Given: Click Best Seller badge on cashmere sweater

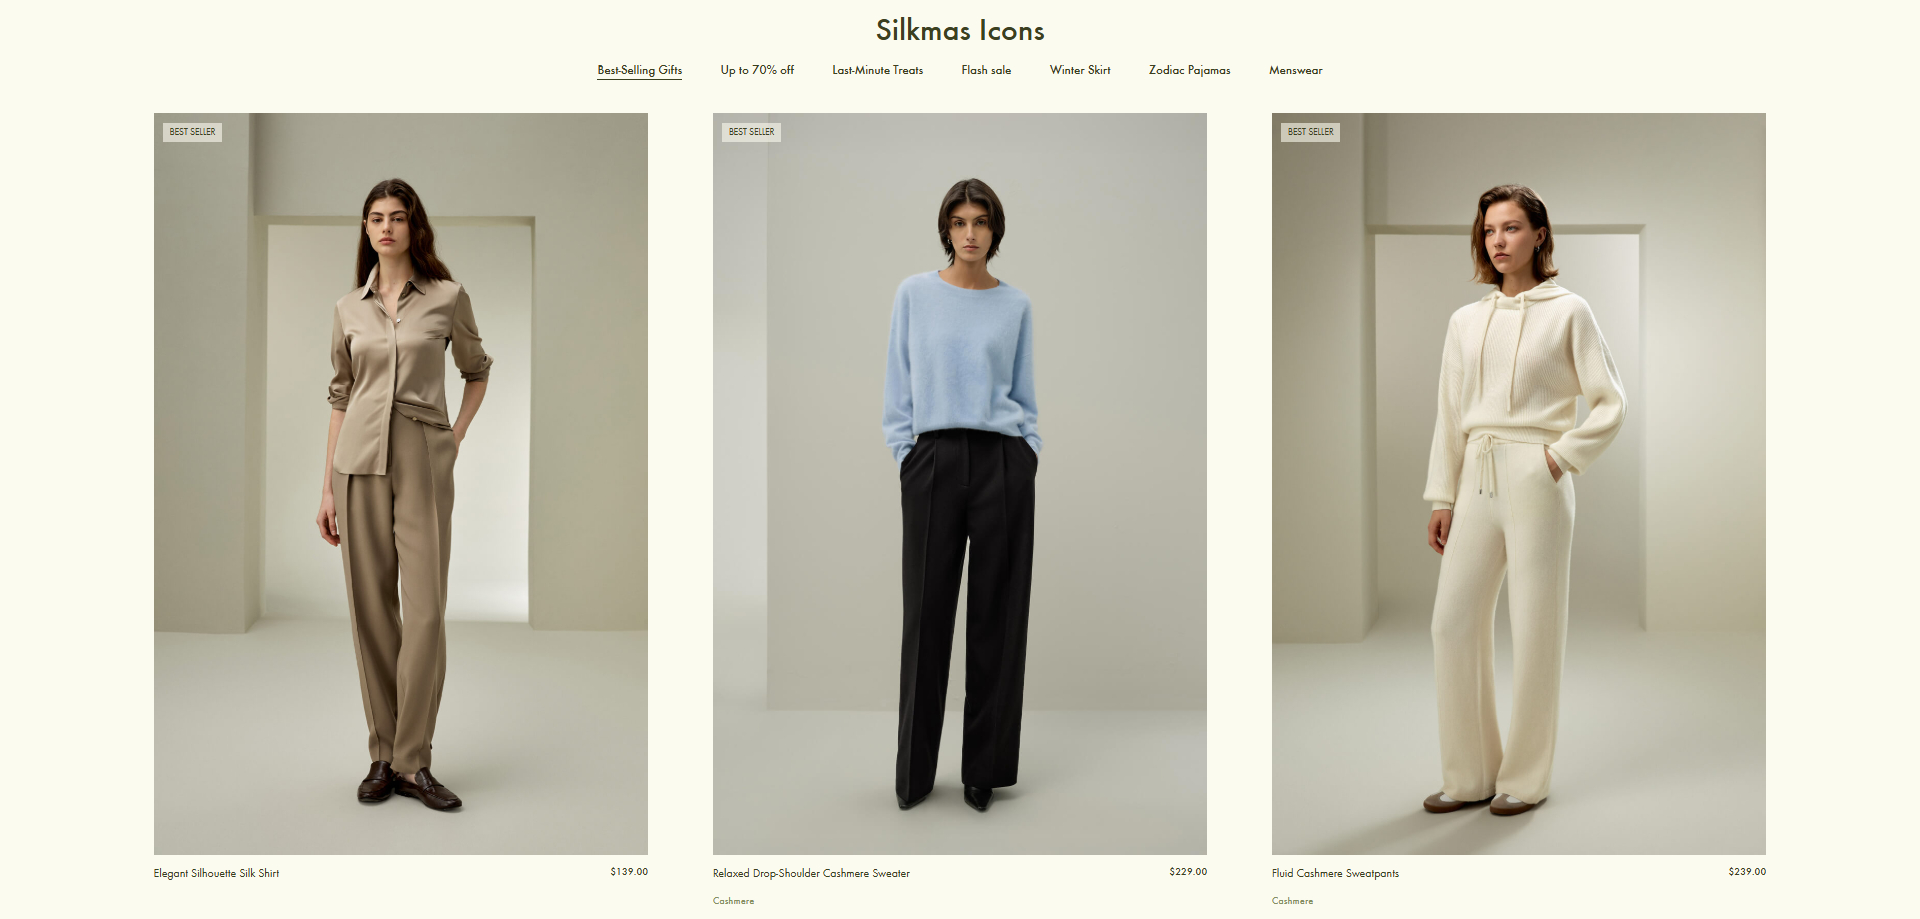Looking at the screenshot, I should (751, 132).
